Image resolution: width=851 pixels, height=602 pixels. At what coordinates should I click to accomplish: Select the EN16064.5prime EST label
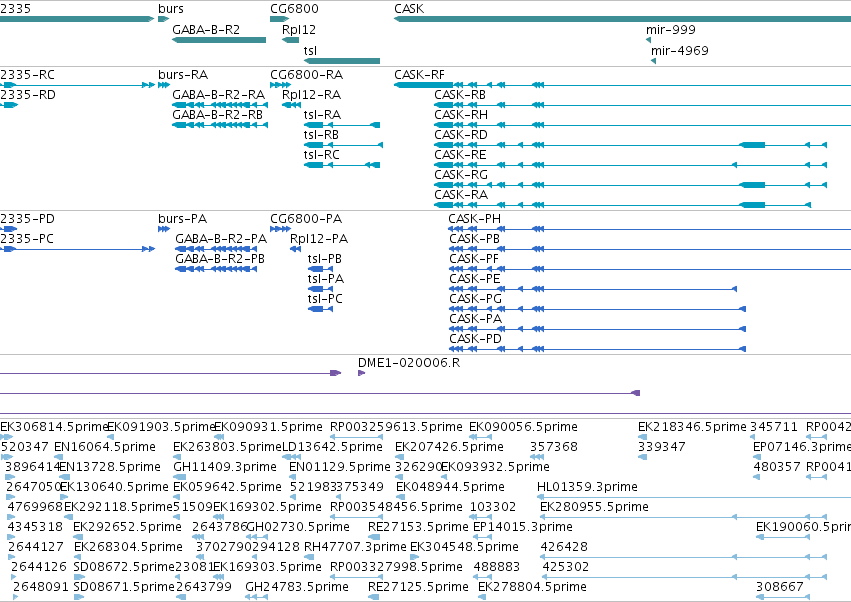pos(105,447)
